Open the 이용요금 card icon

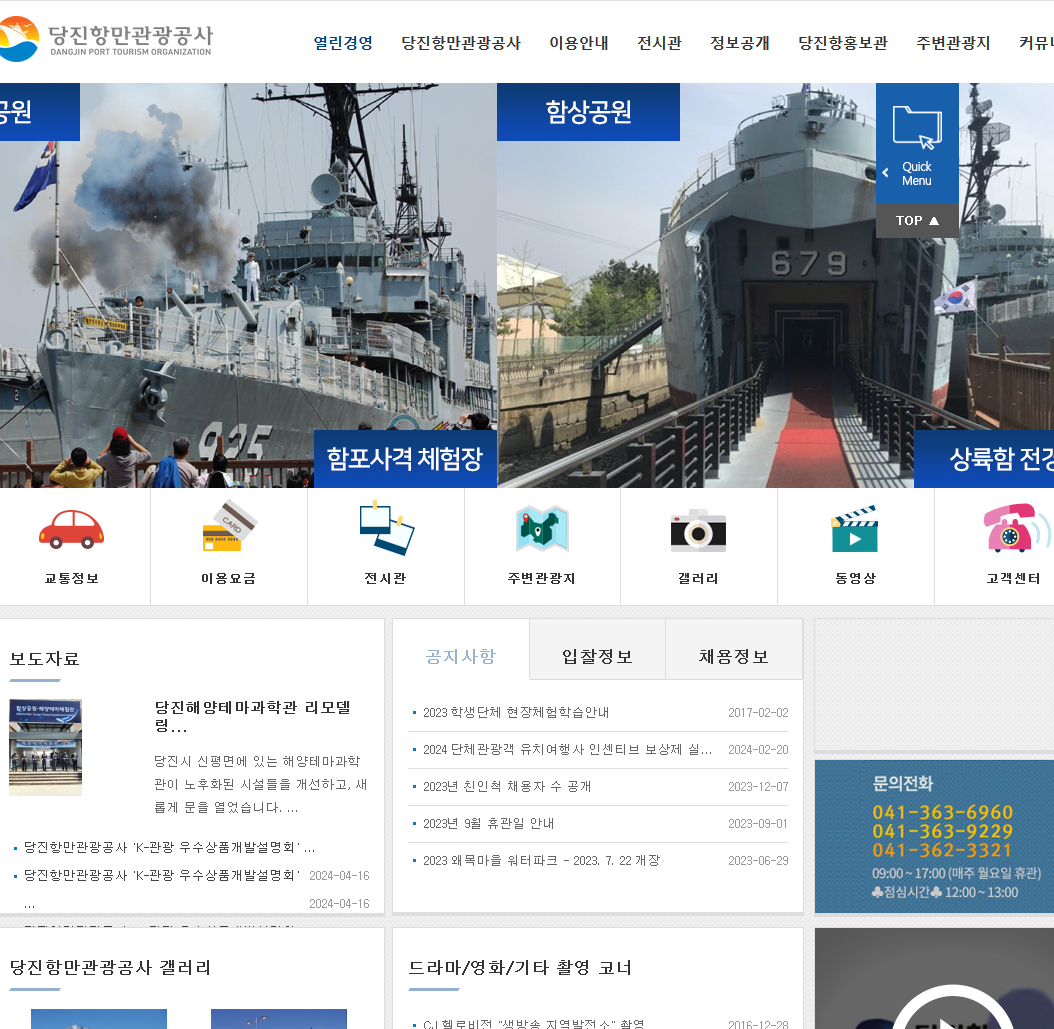tap(229, 526)
